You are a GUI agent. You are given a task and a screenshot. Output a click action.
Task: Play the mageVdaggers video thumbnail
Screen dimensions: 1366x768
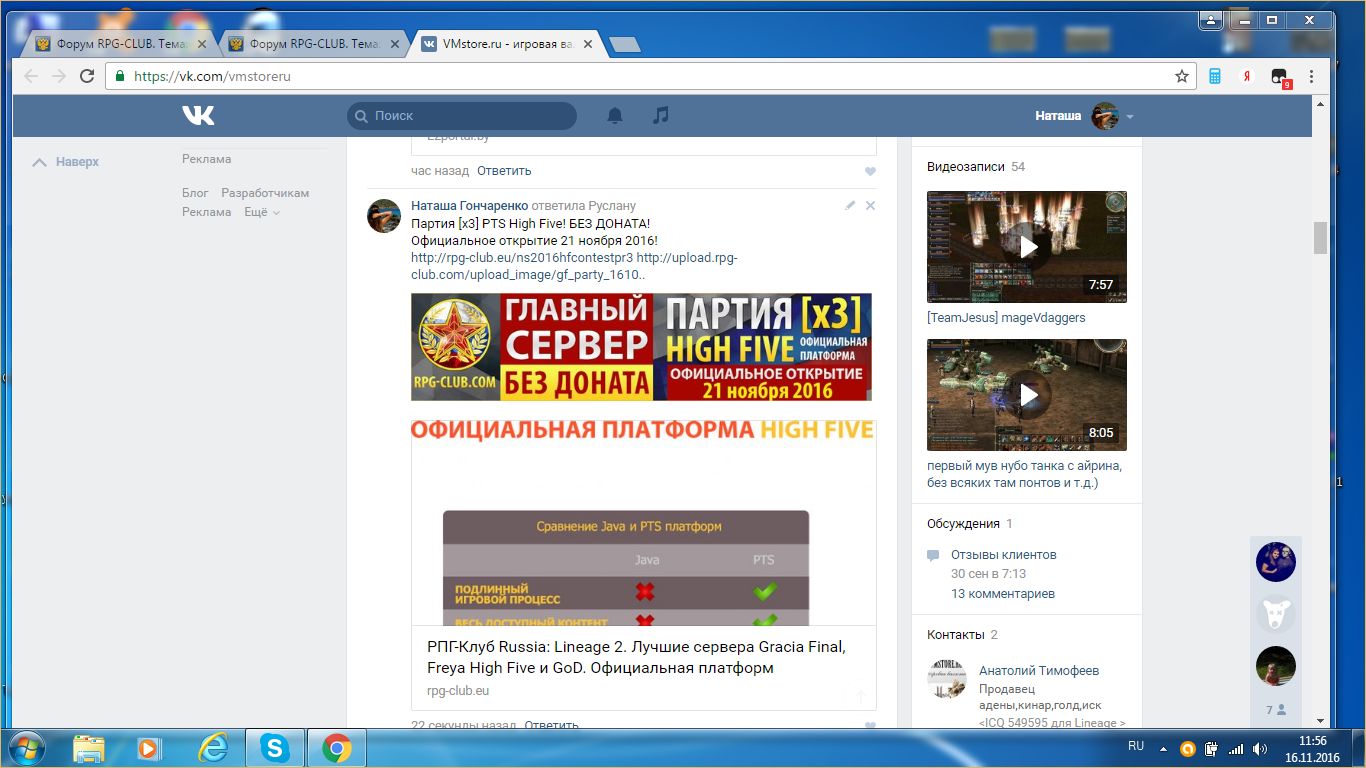point(1027,247)
